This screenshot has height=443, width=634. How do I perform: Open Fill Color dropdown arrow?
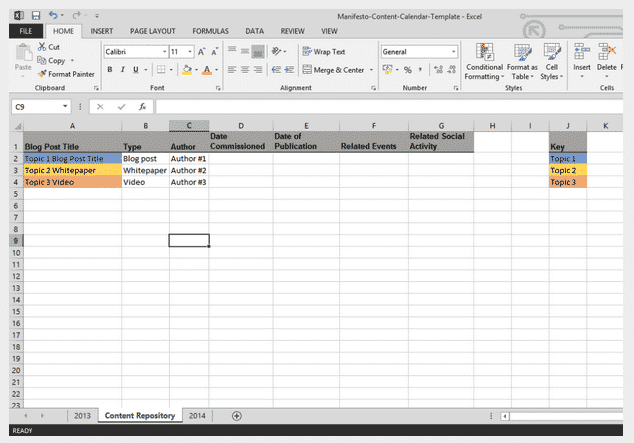point(197,70)
